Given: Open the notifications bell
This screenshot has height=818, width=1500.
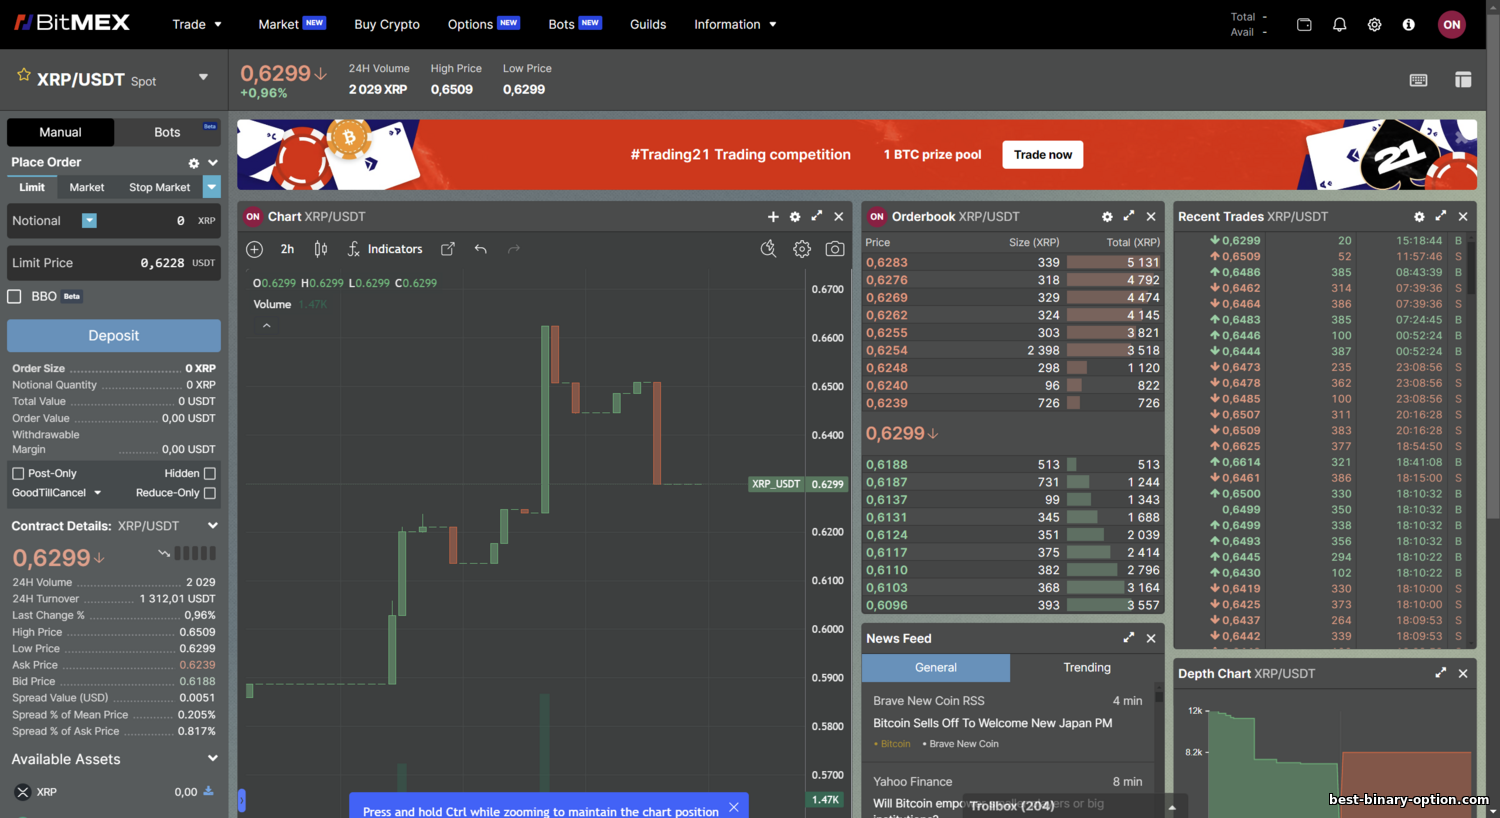Looking at the screenshot, I should point(1339,24).
